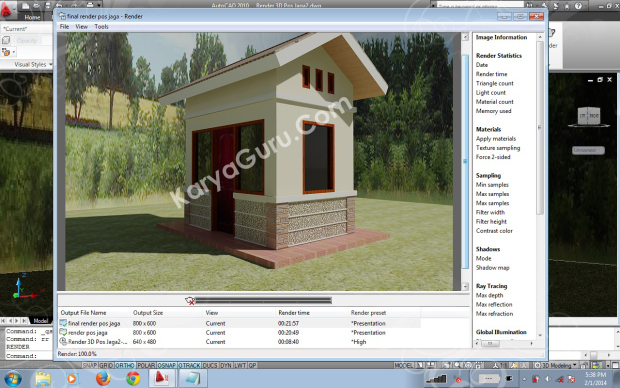
Task: Click the 'Output Size' column header
Action: pyautogui.click(x=166, y=312)
